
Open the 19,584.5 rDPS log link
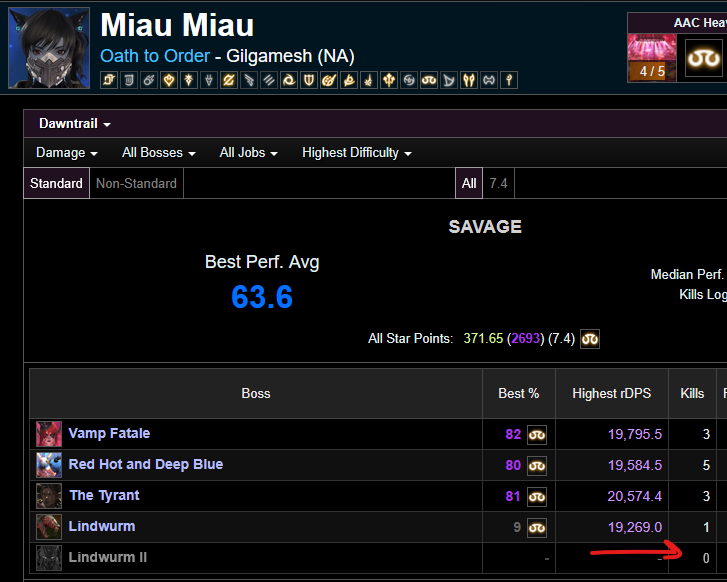tap(635, 466)
